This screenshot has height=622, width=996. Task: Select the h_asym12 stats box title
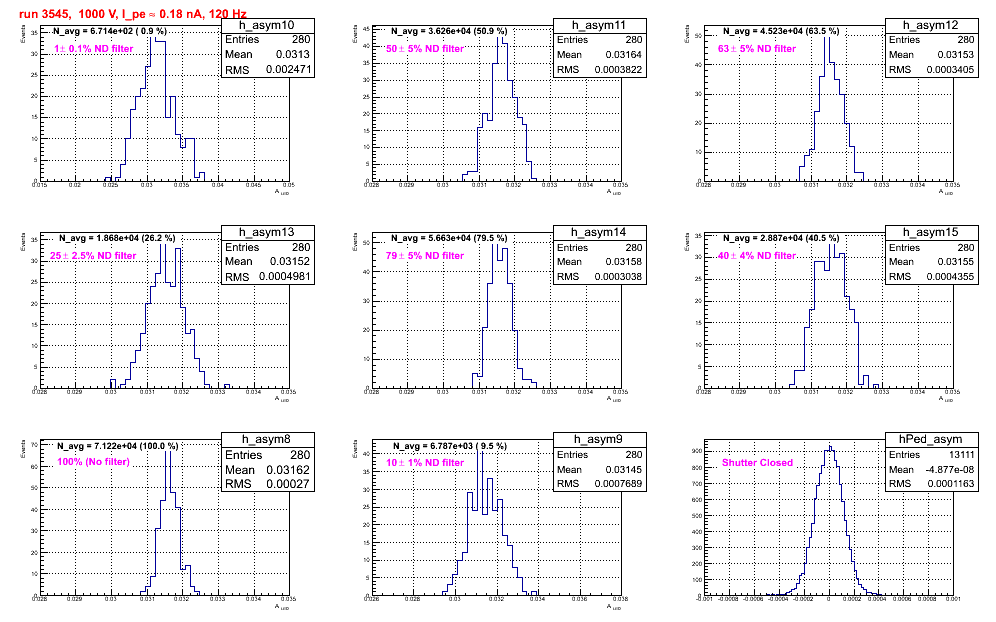pos(931,25)
